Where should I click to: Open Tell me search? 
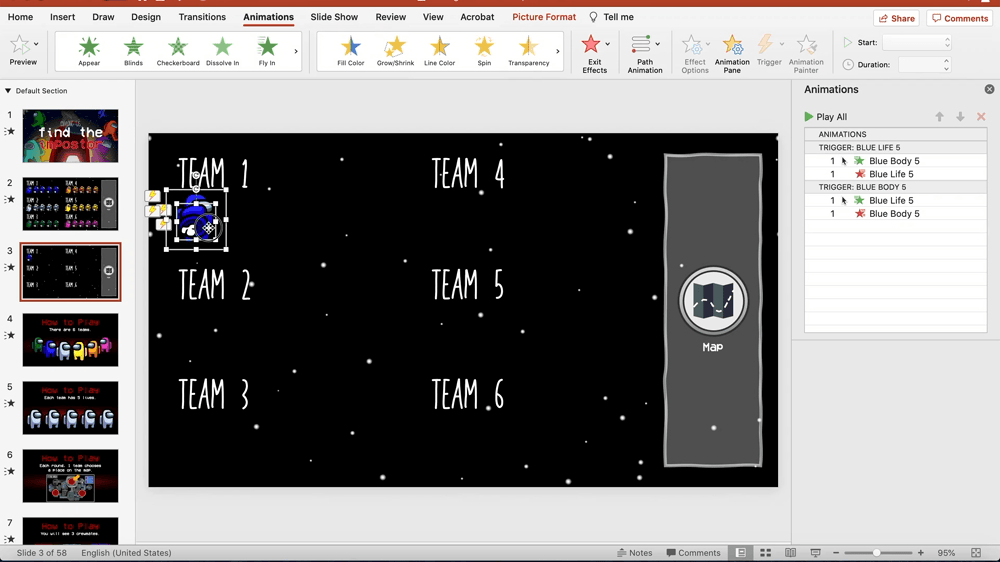[611, 17]
